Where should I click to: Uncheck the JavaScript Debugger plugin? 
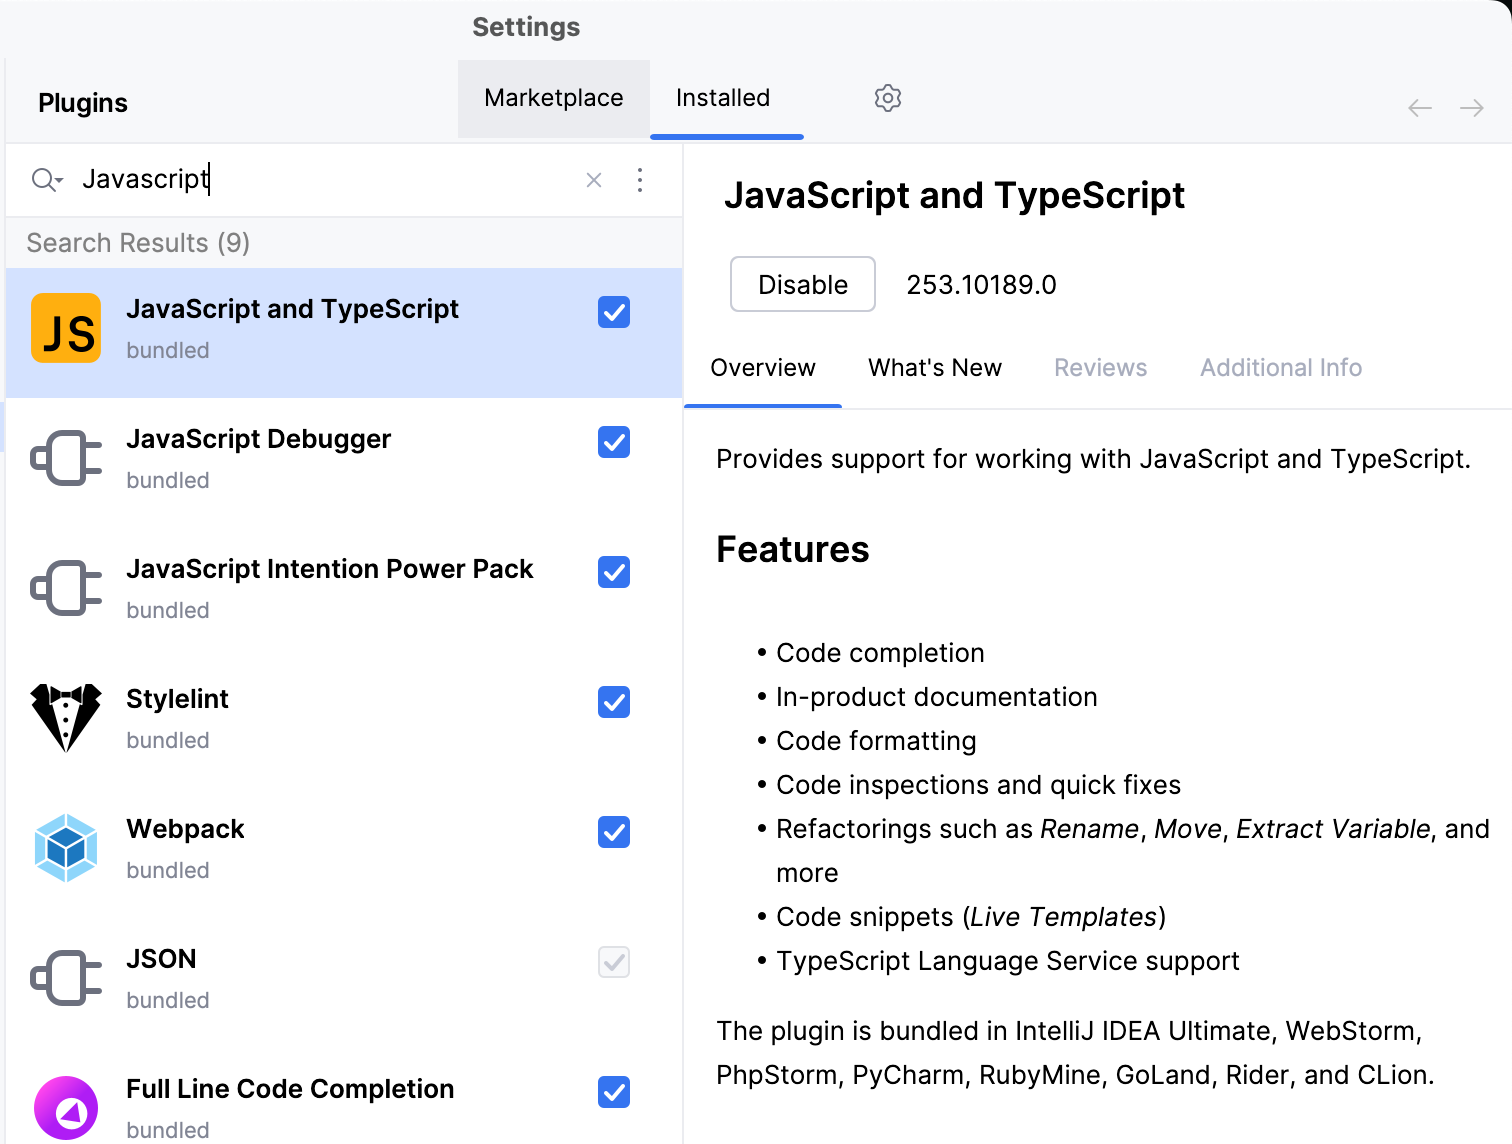613,442
